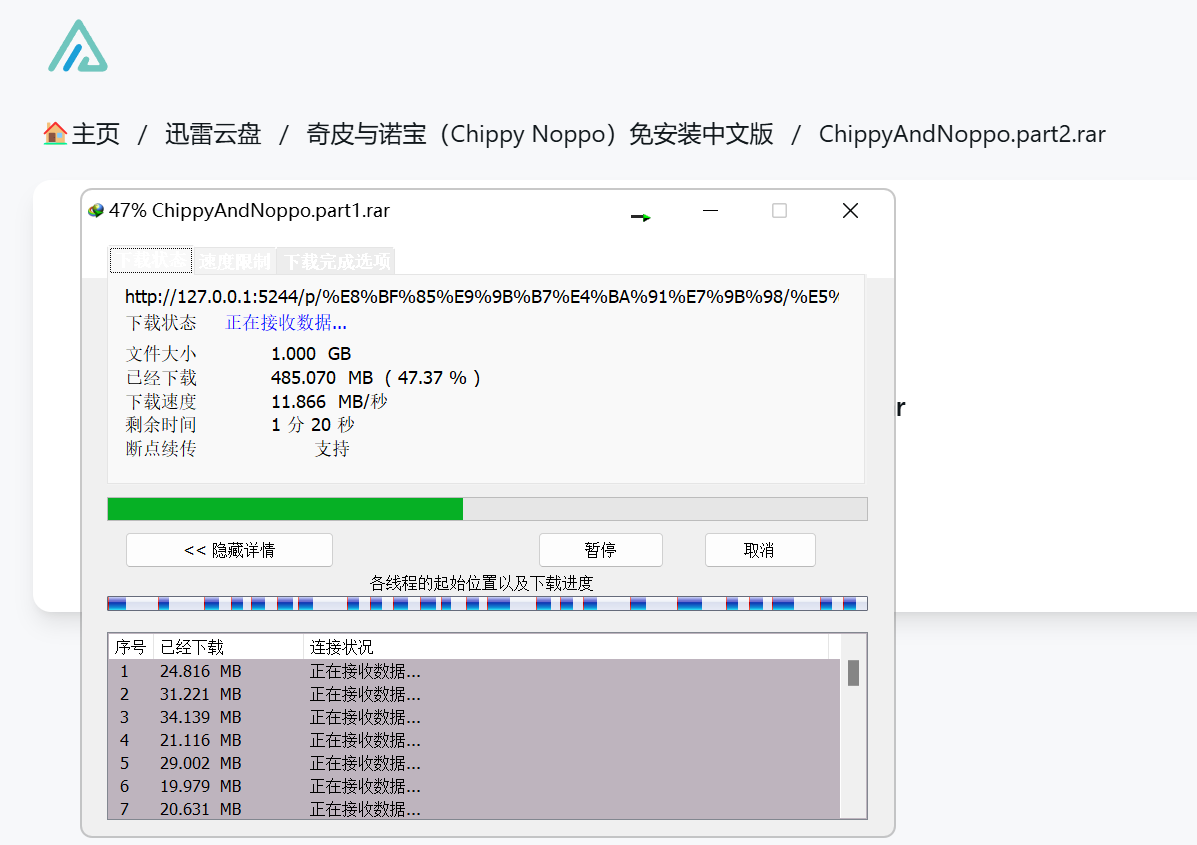This screenshot has height=845, width=1197.
Task: Click the connection list scrollbar thumb
Action: tap(853, 673)
